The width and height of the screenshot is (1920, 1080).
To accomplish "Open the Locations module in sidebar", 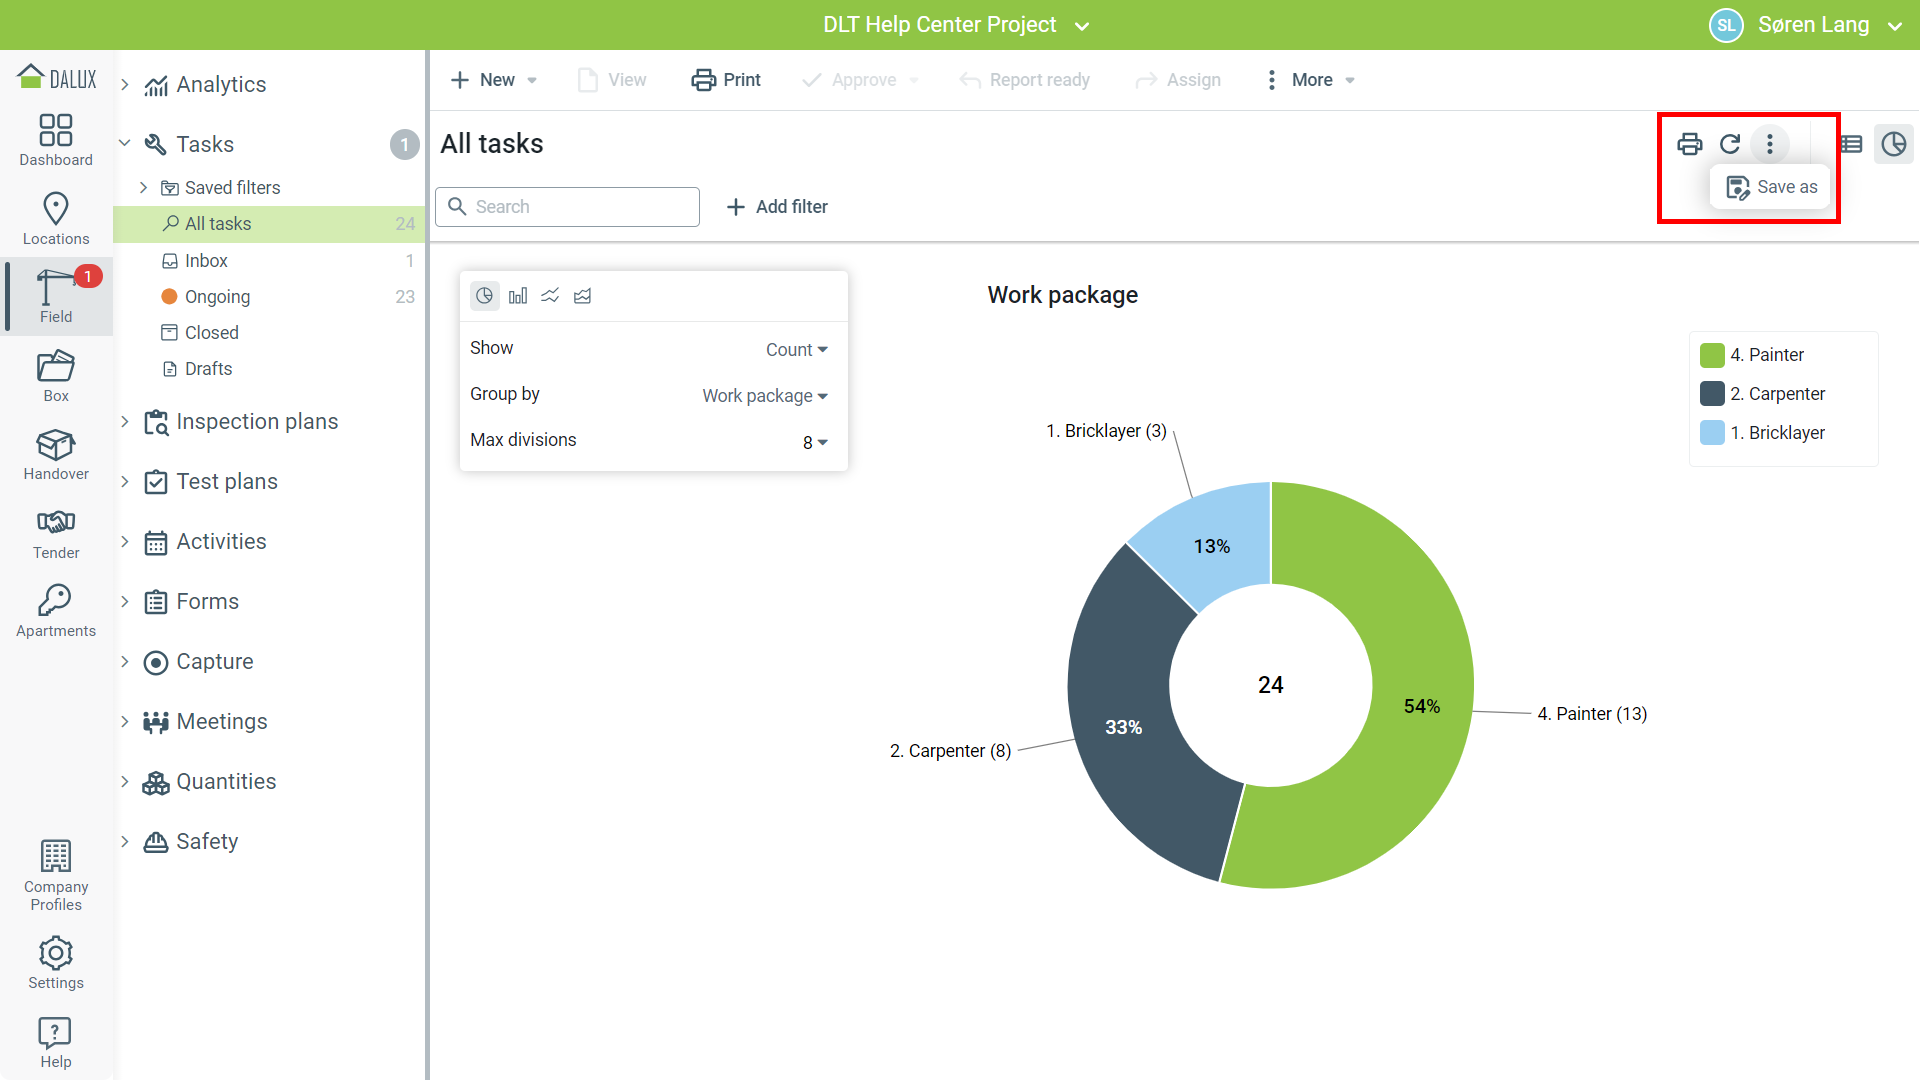I will pos(56,218).
